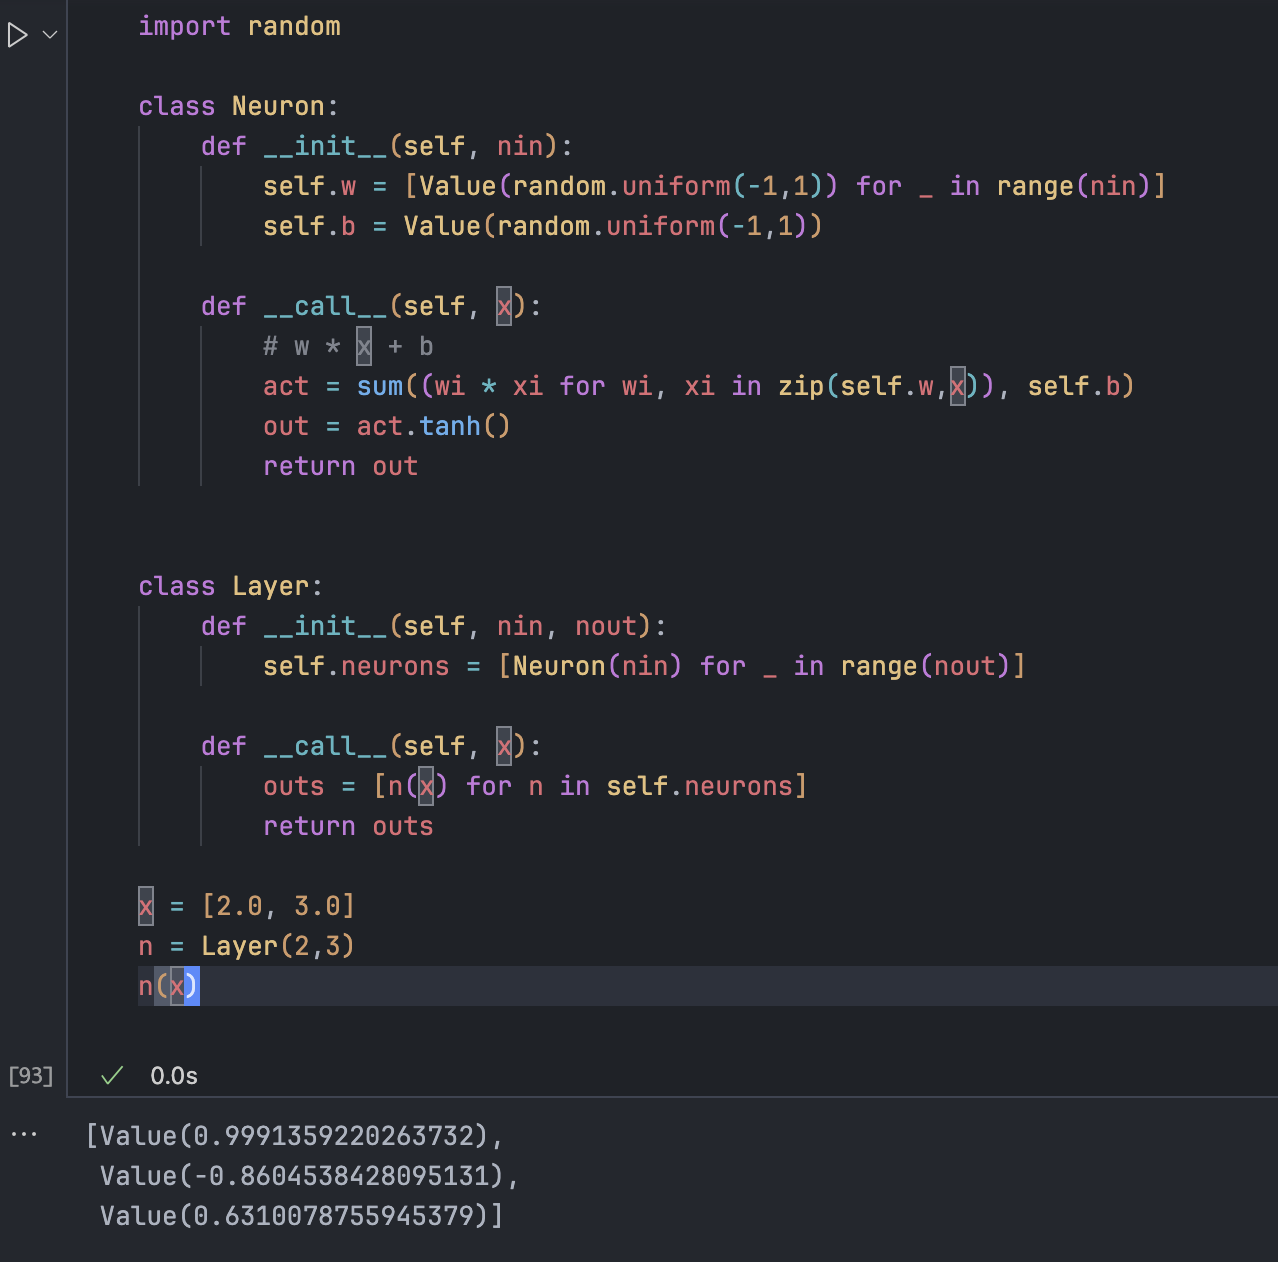
Task: Click the highlighted n(x) call line
Action: coord(168,986)
